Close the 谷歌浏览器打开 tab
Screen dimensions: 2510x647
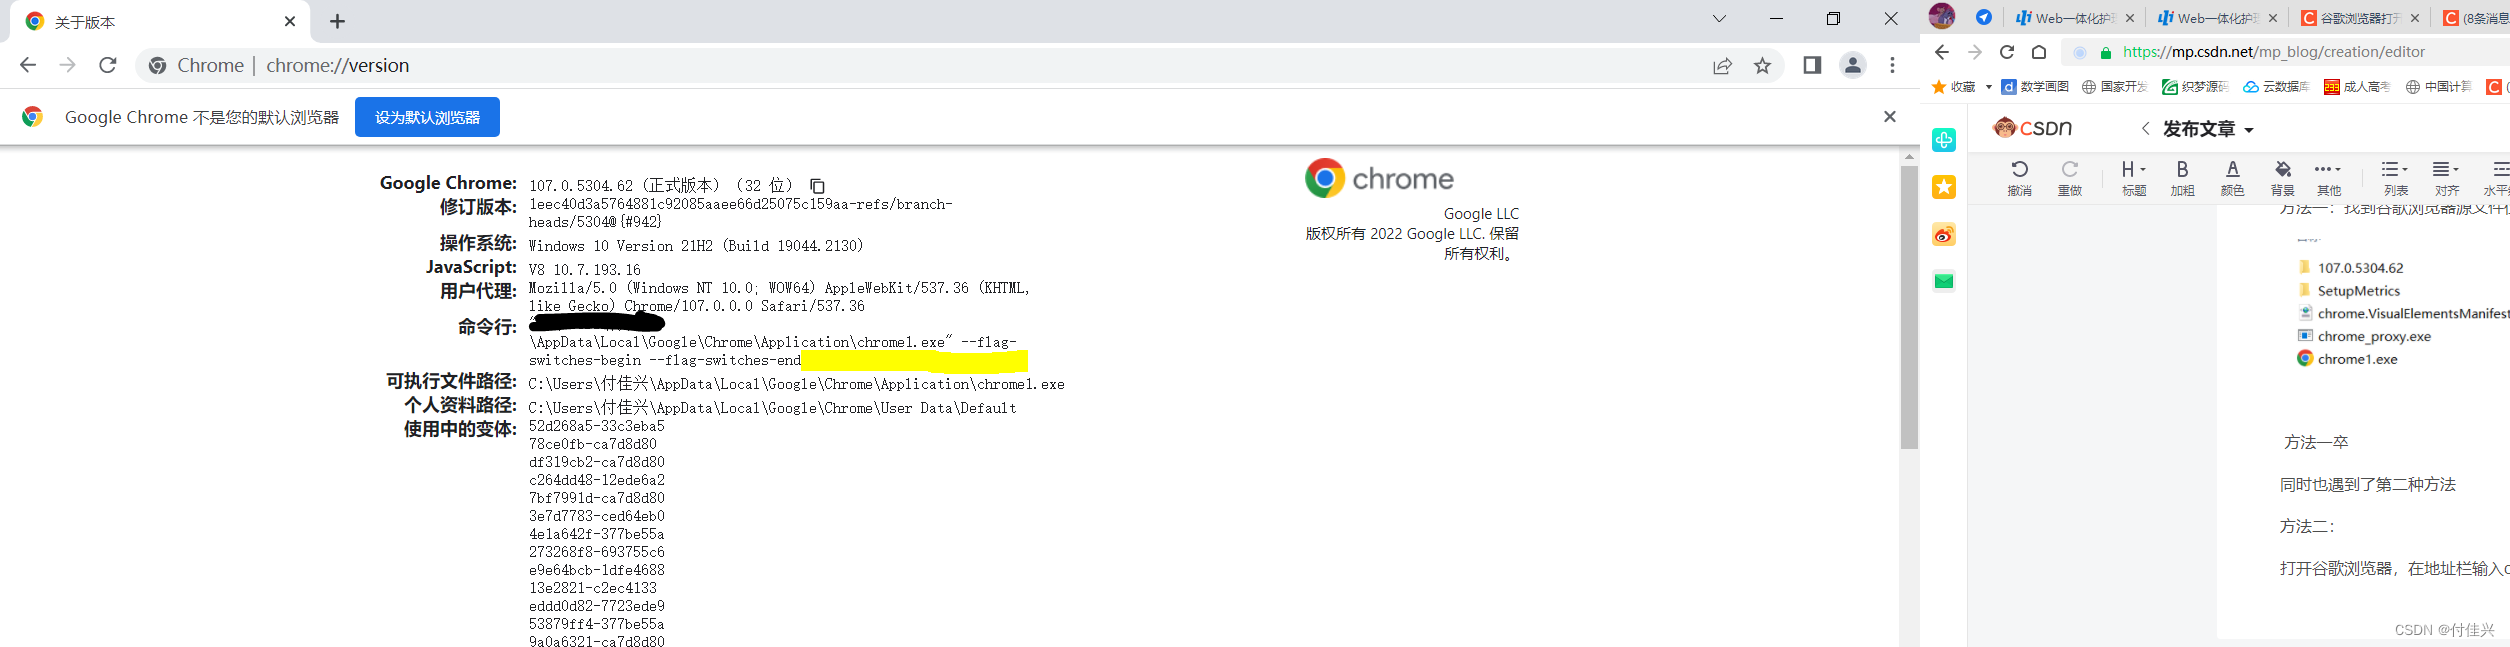pos(2415,18)
